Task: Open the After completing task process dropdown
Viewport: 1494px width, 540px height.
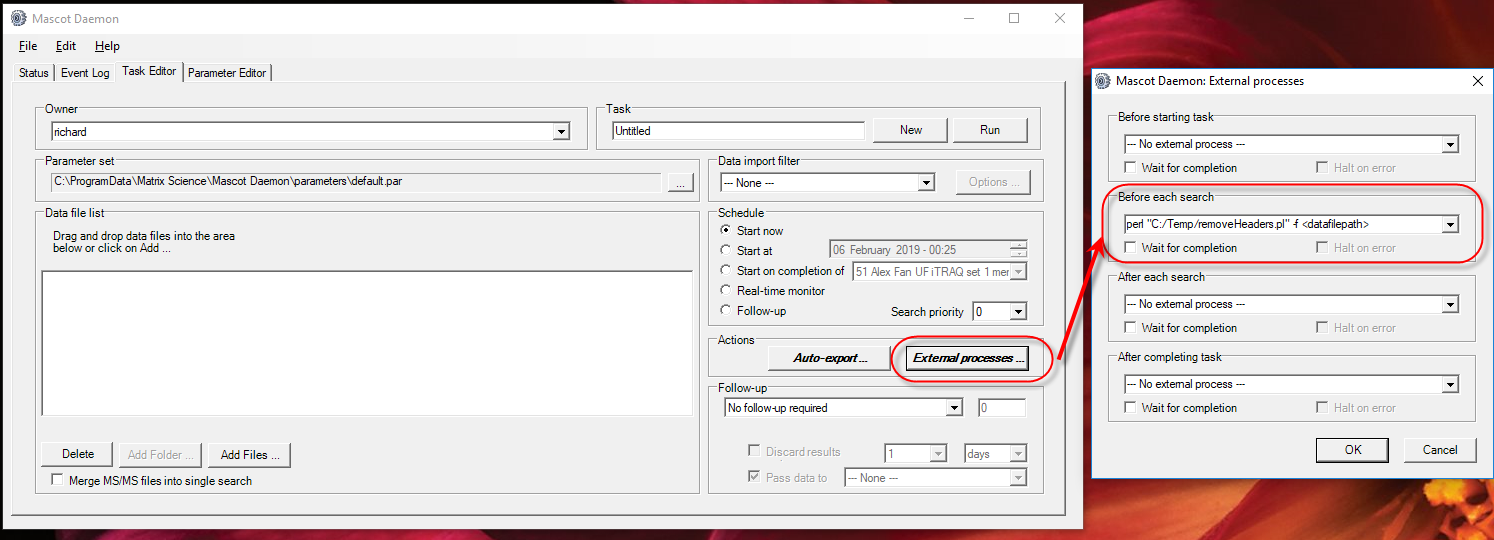Action: point(1450,384)
